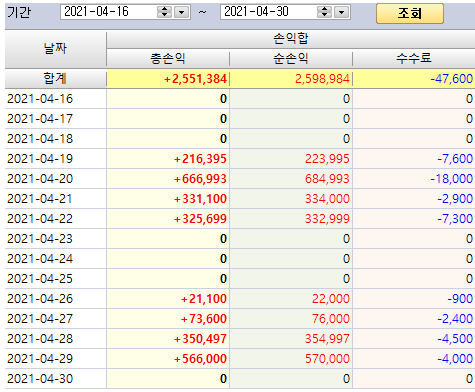Click the 순손익 column header

291,59
